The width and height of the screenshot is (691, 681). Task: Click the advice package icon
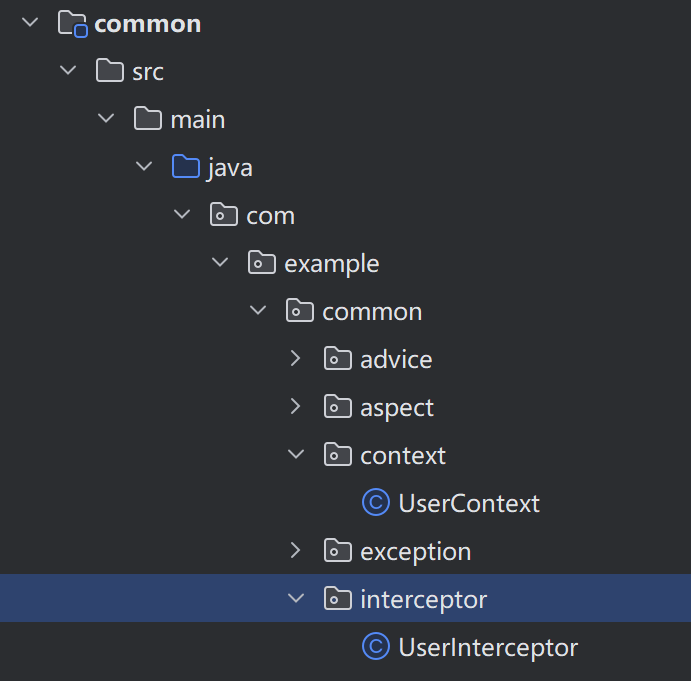(x=338, y=358)
